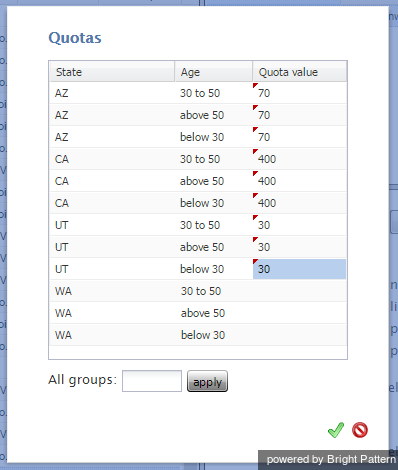Select the UT above 50 Age cell

214,247
